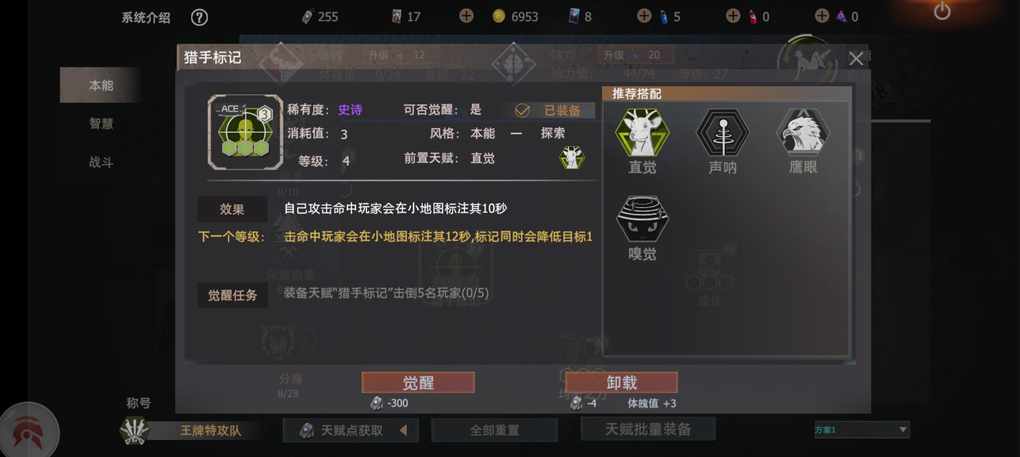Click the power icon at top right
The image size is (1020, 457).
point(942,11)
